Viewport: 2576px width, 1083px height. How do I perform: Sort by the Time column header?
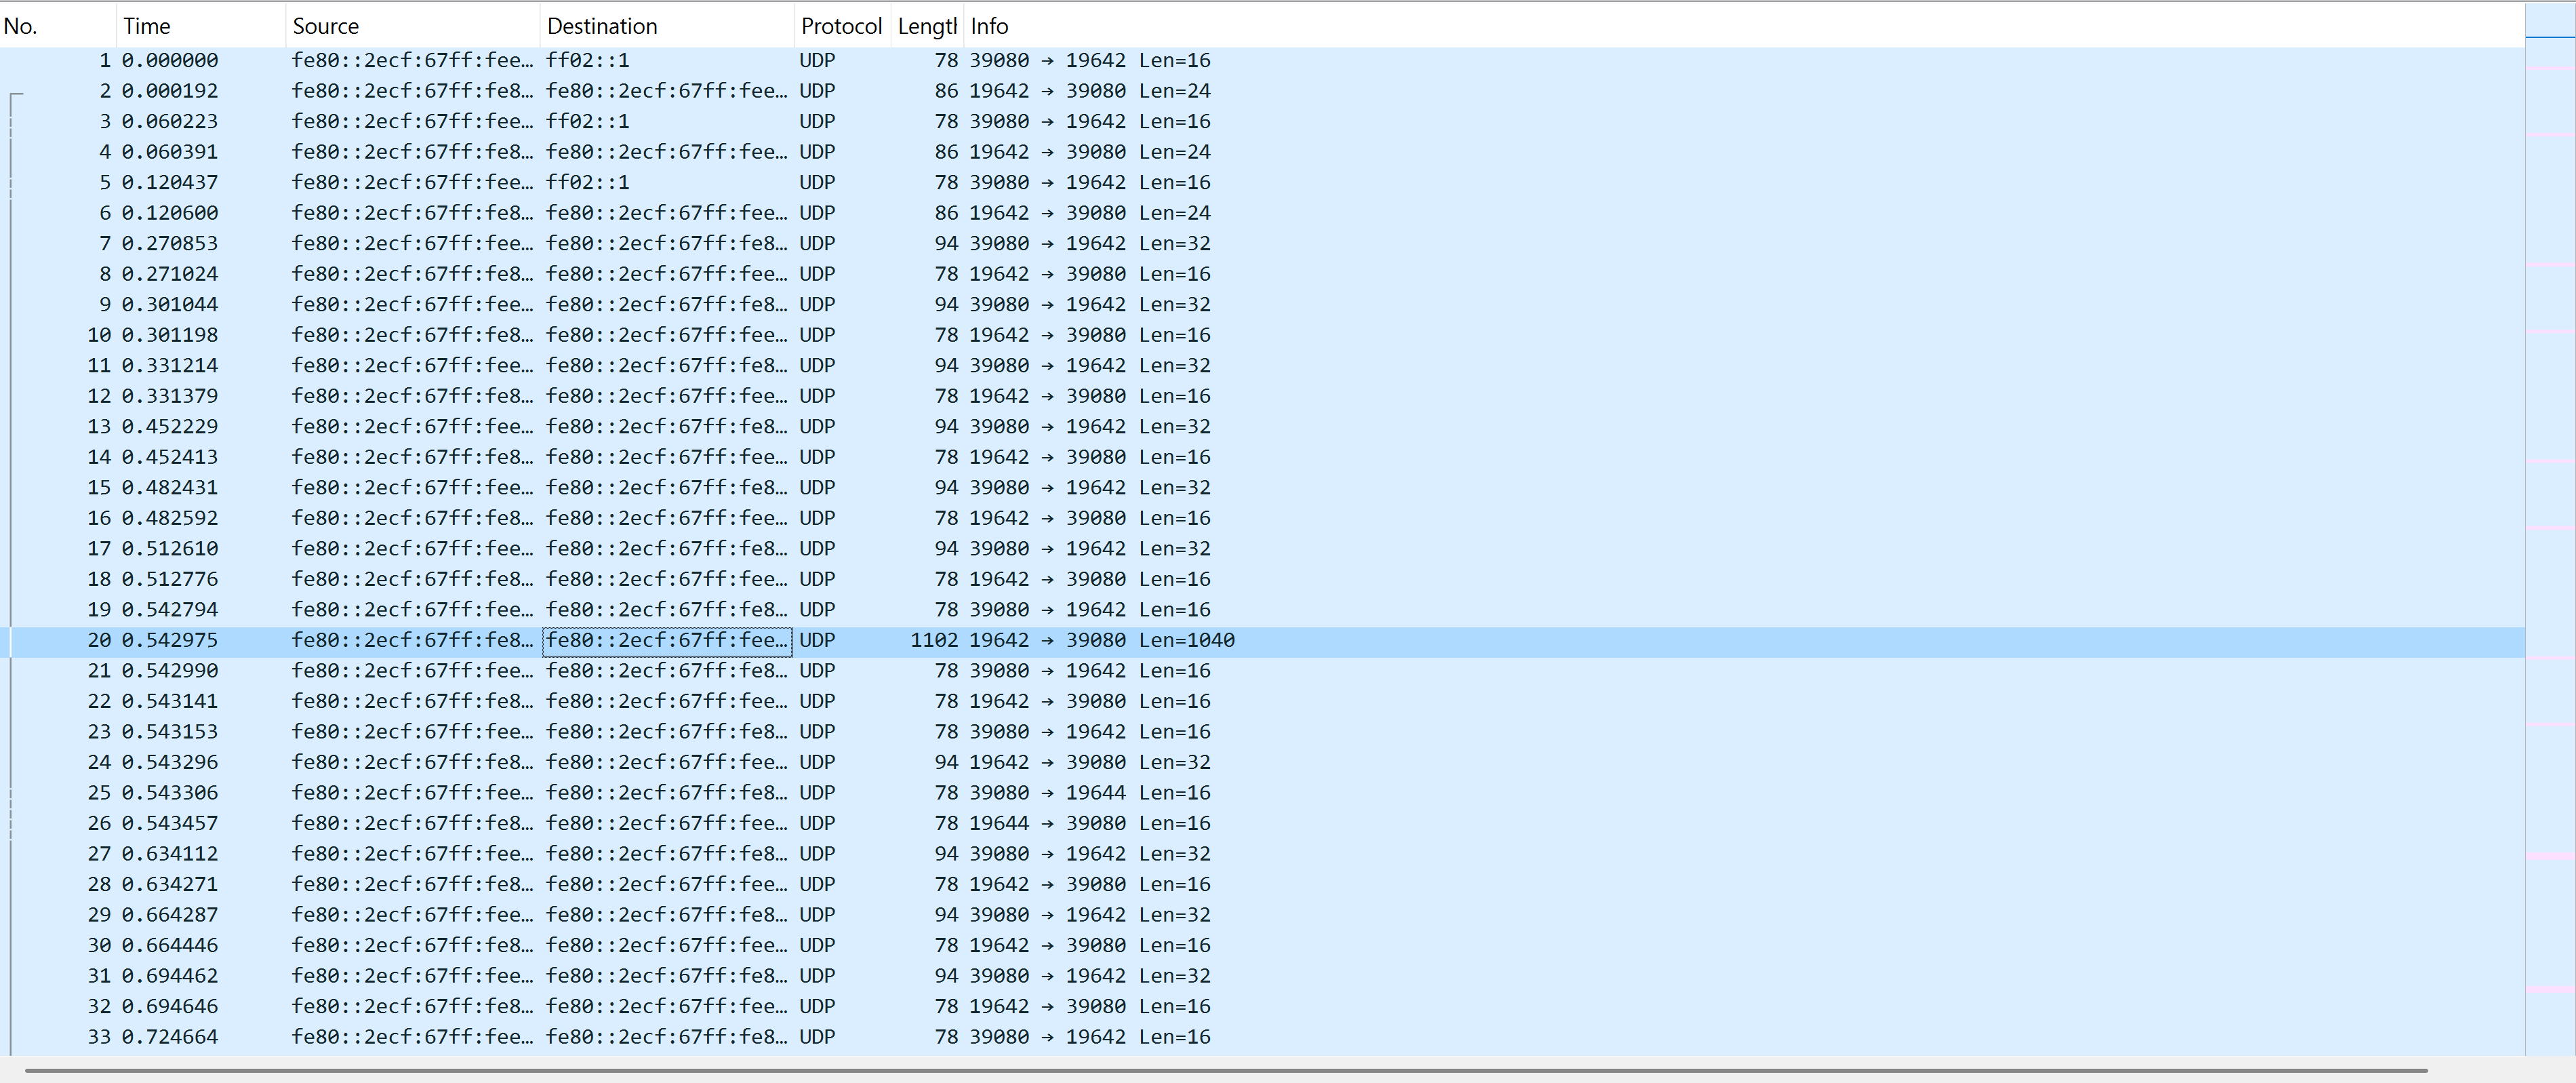(x=147, y=26)
